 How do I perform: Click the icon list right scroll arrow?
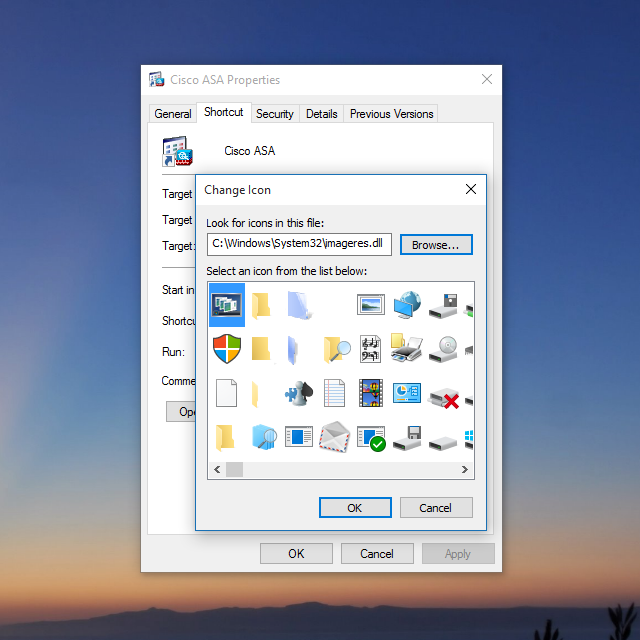pyautogui.click(x=464, y=469)
